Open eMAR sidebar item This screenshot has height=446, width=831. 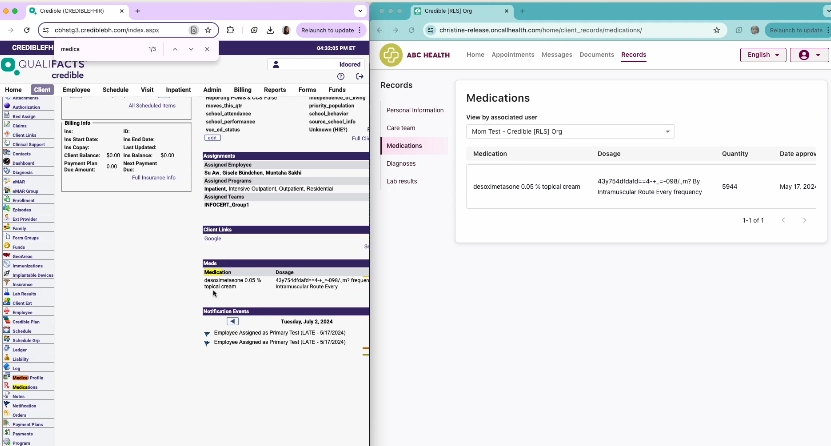tap(19, 182)
